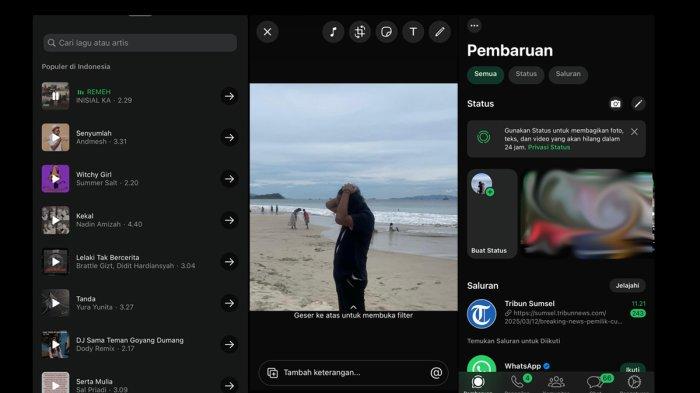Screen dimensions: 700x393
Task: Choose REMEH song with arrow button
Action: (x=229, y=96)
